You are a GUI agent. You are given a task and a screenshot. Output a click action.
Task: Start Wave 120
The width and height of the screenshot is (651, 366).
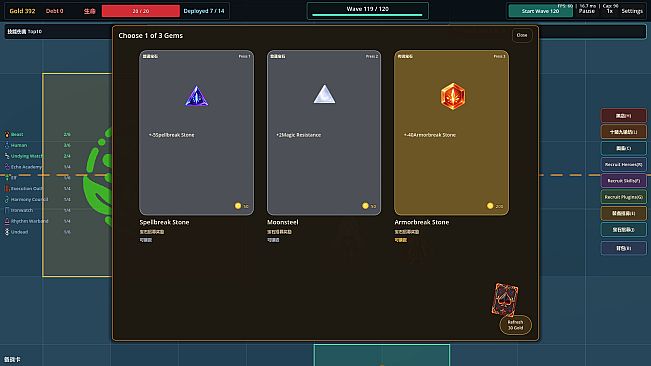[x=541, y=11]
